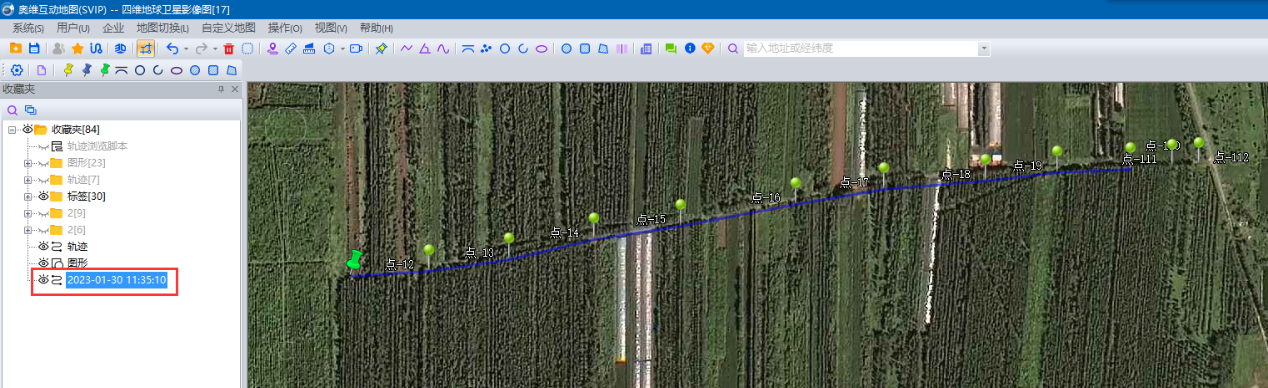Select the ruler distance measurement tool
This screenshot has width=1268, height=388.
click(290, 48)
